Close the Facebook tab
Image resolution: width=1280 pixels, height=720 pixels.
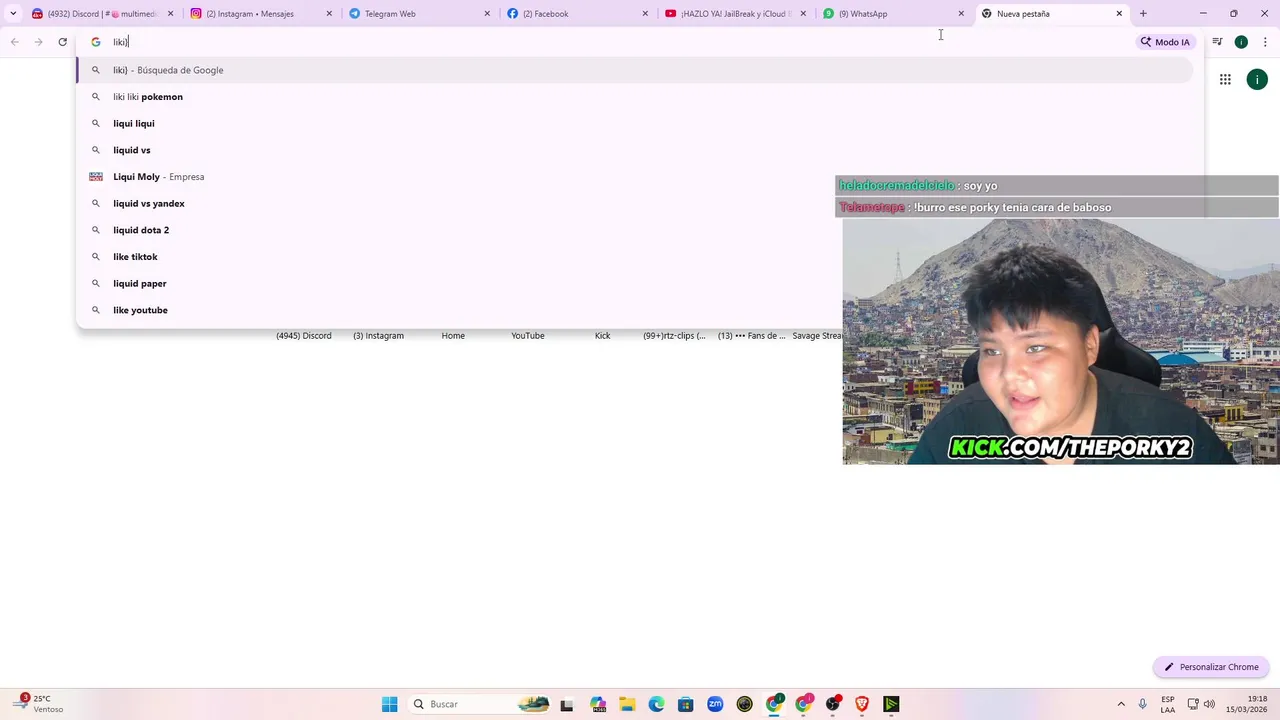click(645, 14)
